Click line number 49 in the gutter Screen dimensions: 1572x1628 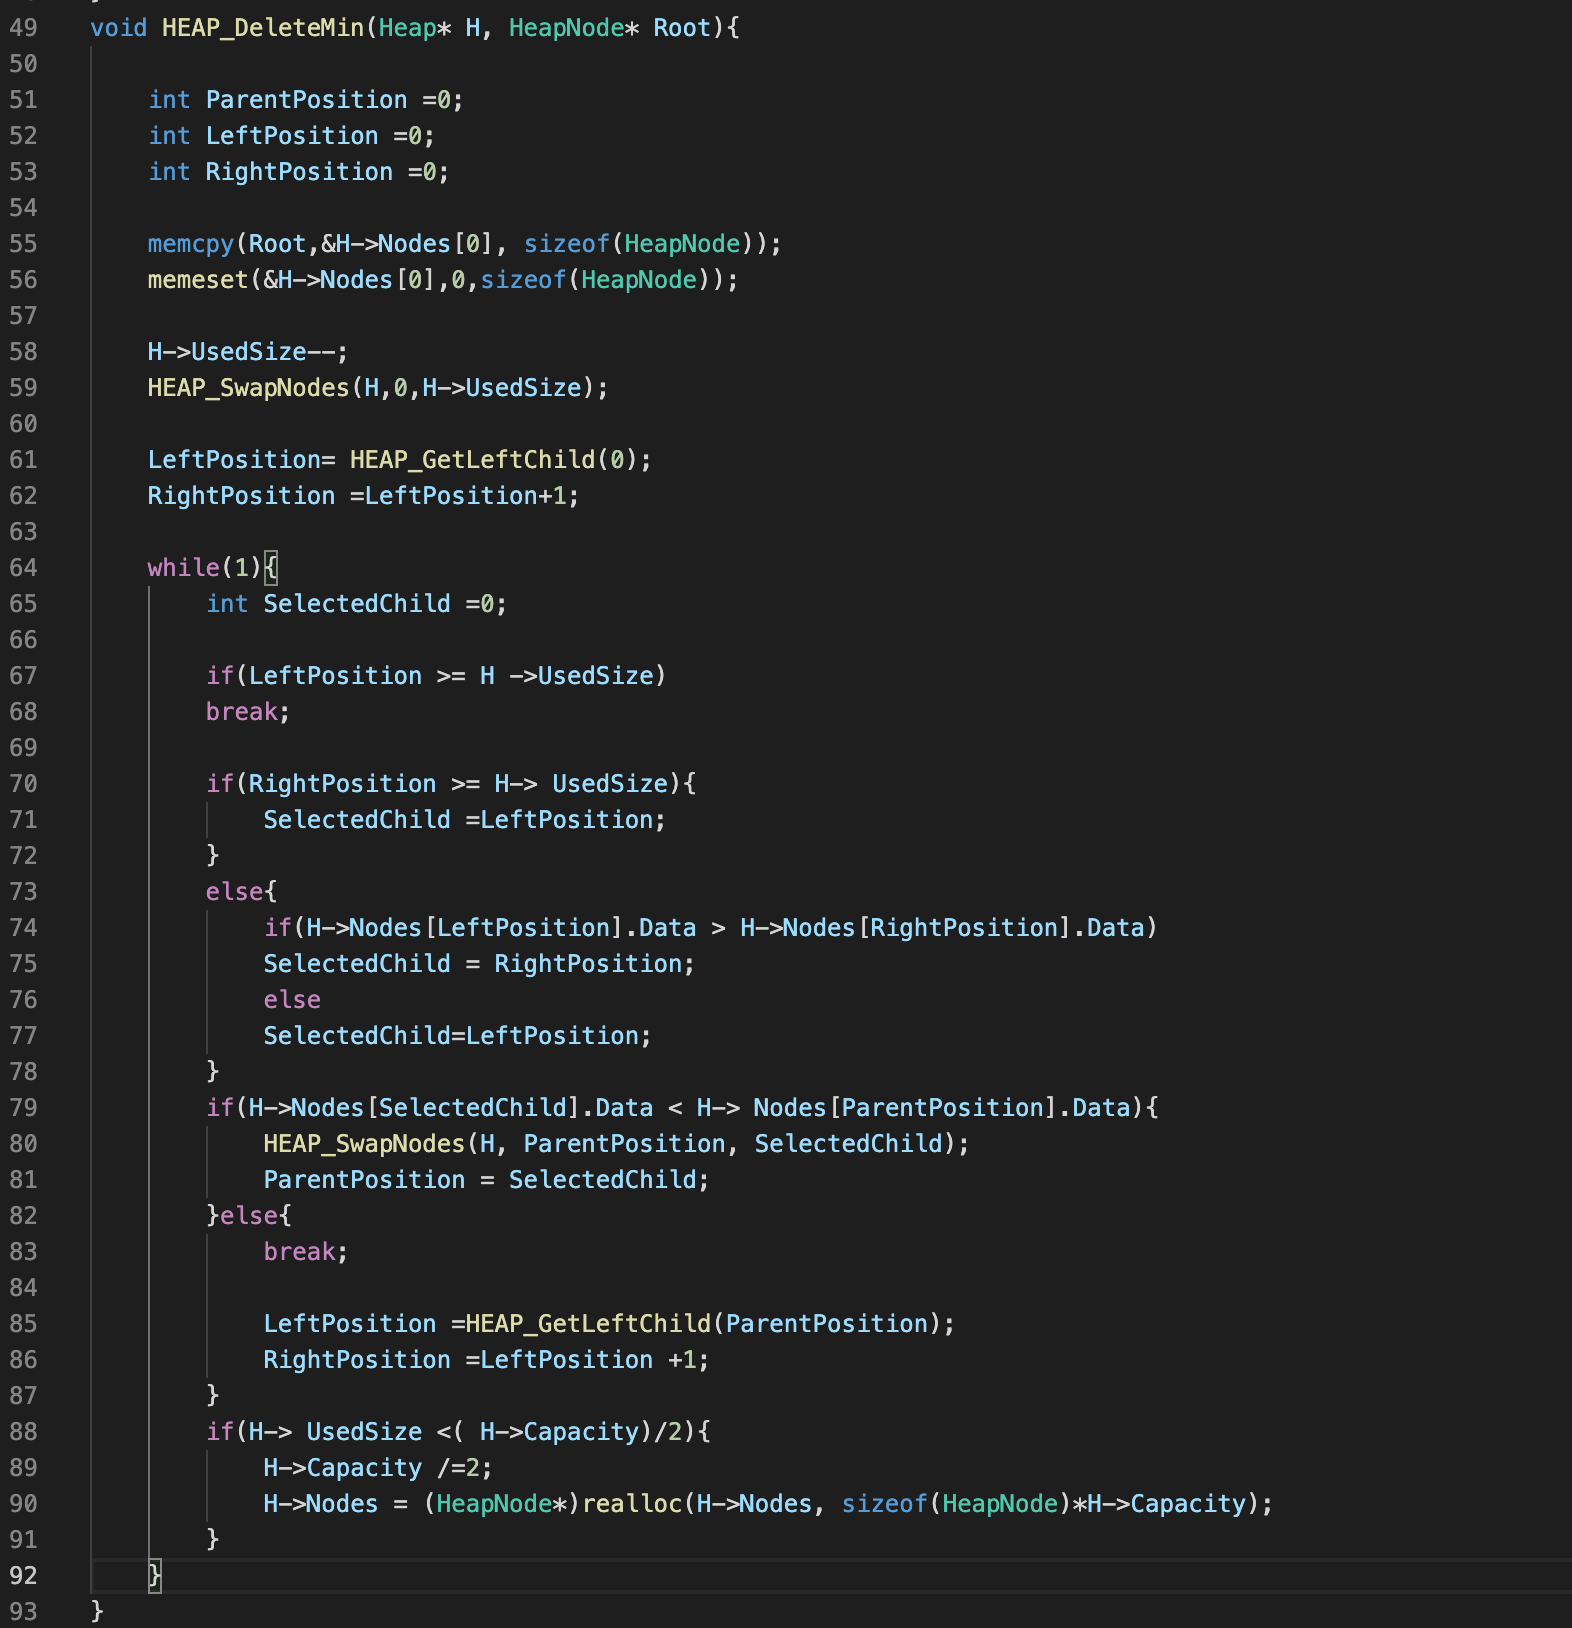[x=23, y=28]
